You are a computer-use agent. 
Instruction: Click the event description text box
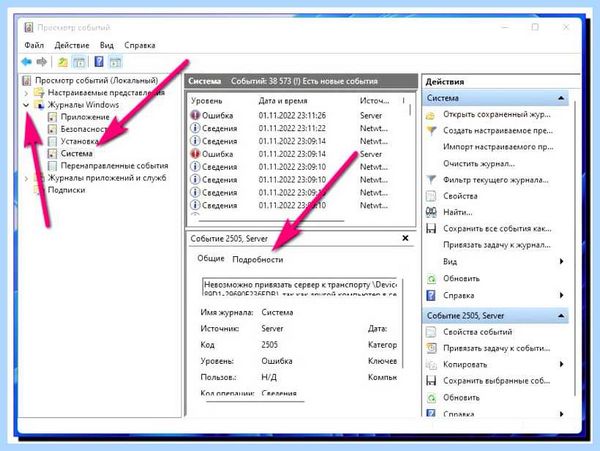(x=300, y=287)
